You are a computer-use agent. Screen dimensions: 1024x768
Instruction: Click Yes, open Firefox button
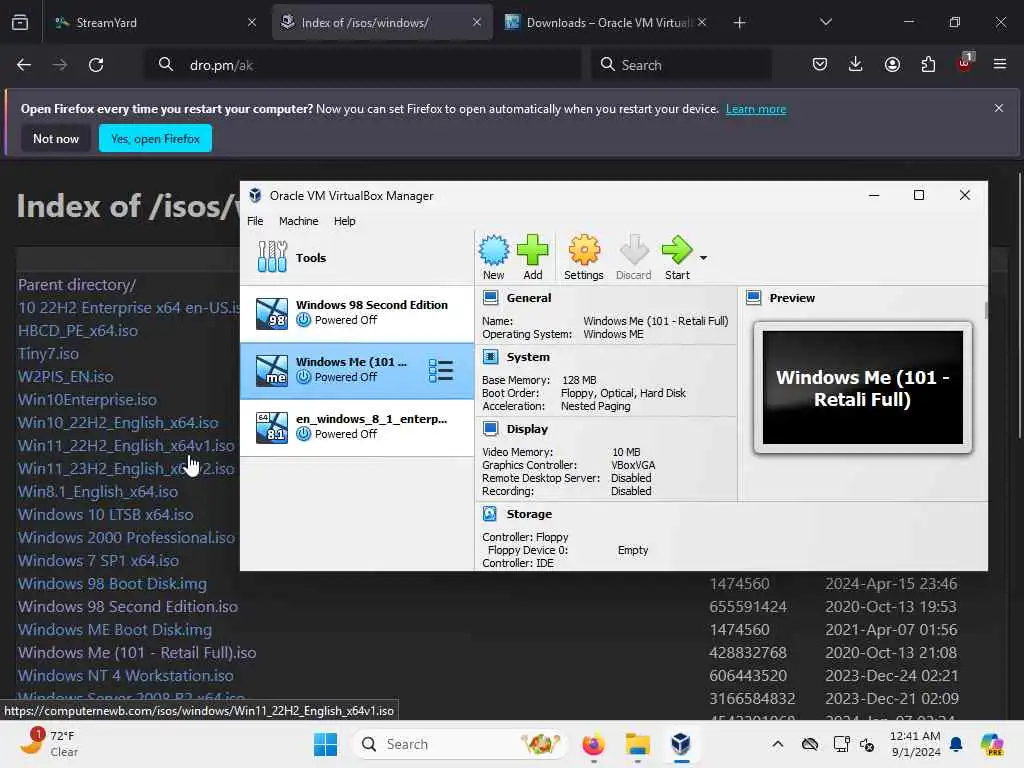[155, 138]
